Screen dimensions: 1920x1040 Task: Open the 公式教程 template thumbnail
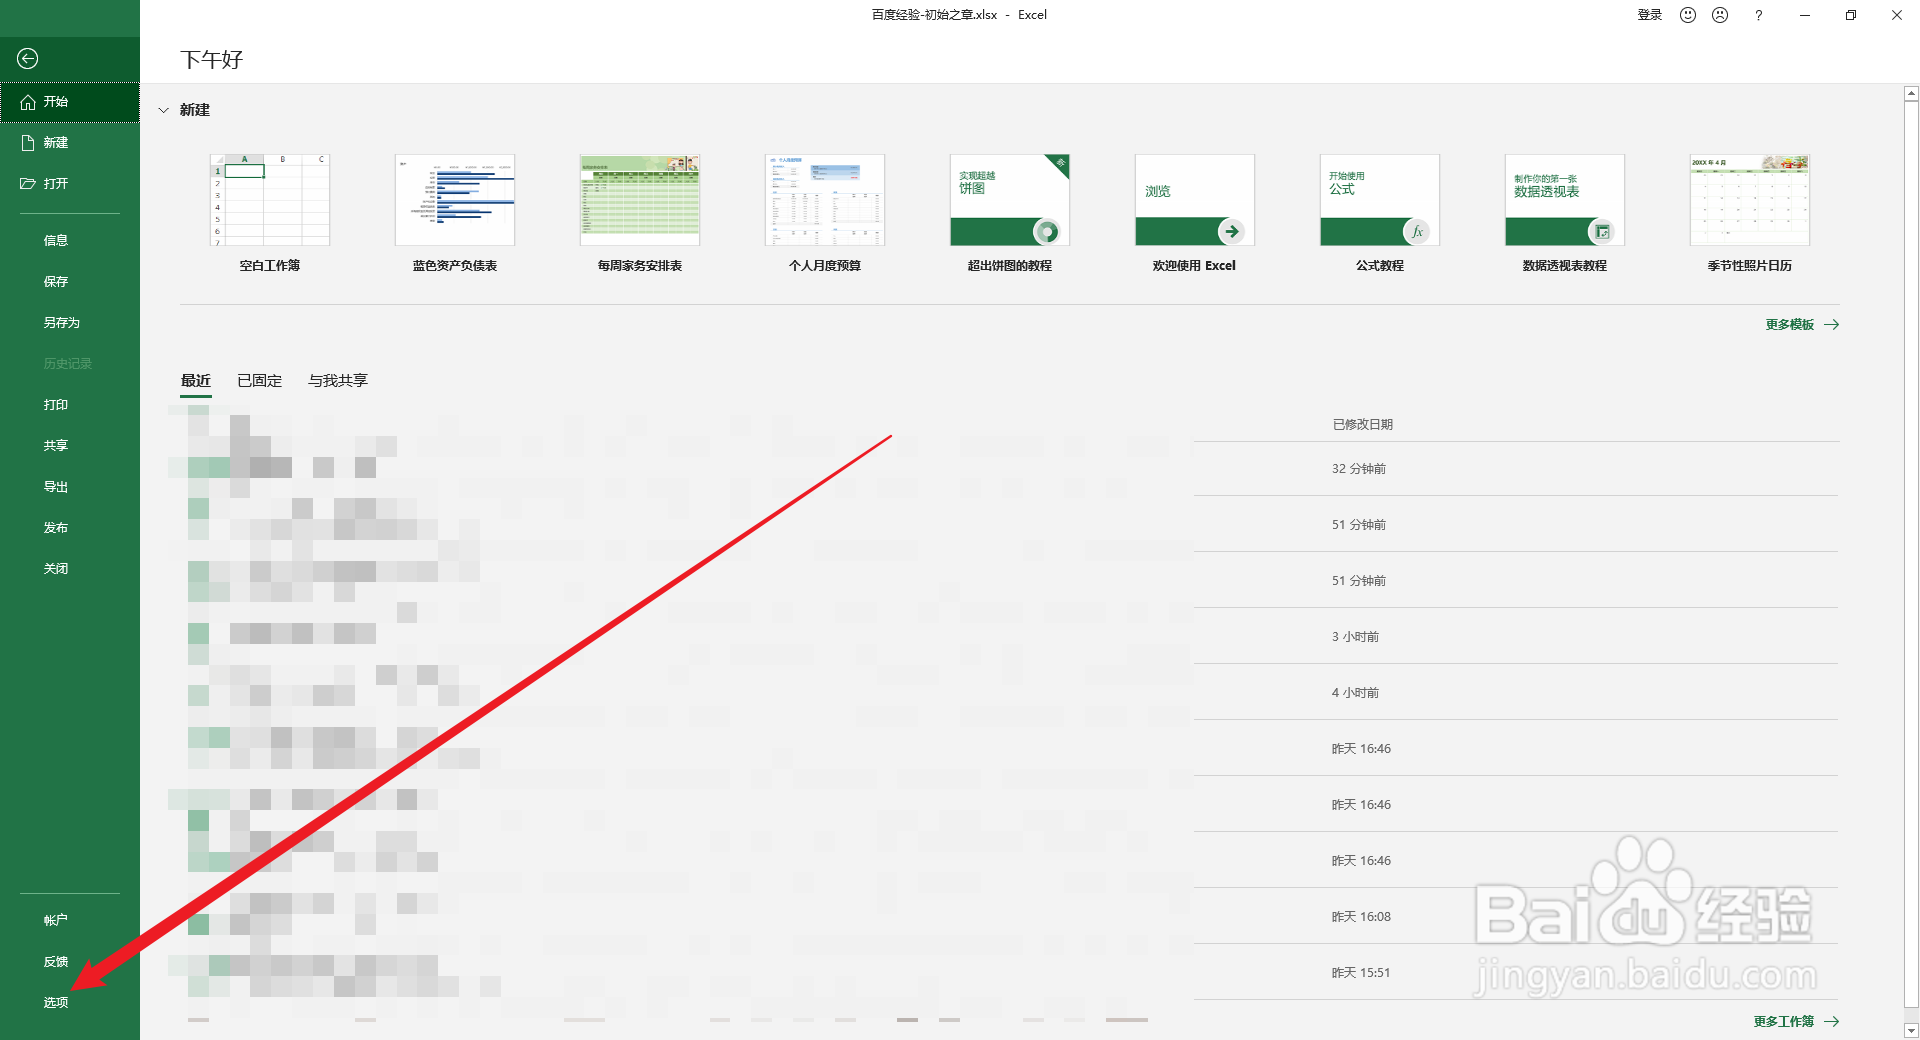[1380, 200]
